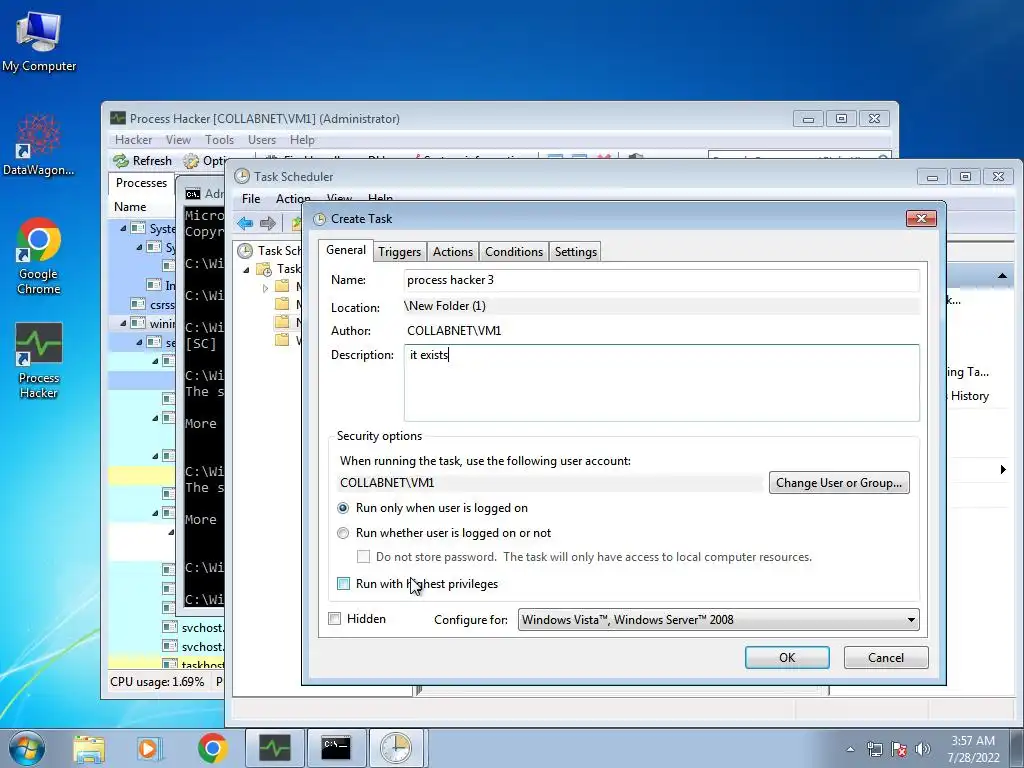
Task: Open Windows Media Player from the taskbar
Action: pyautogui.click(x=149, y=748)
